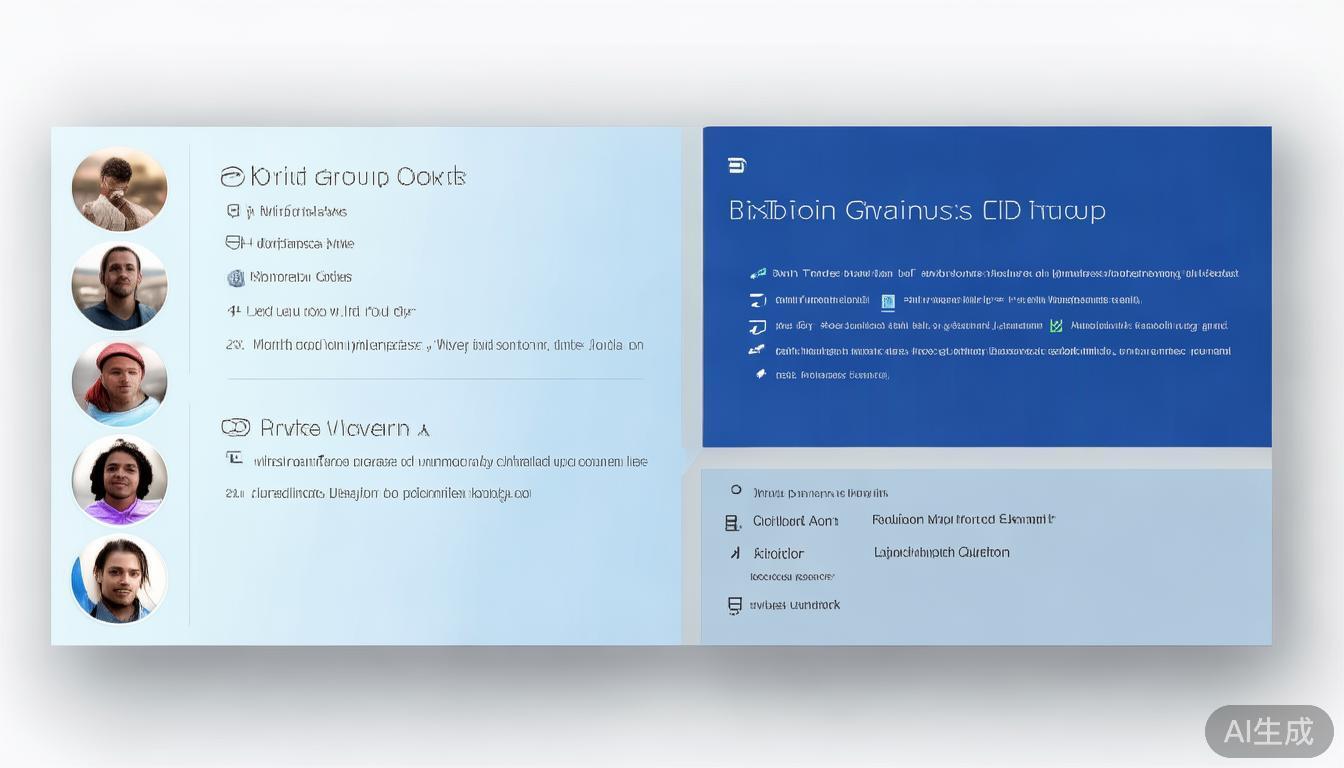
Task: Click the icon at the start of bottom-right panel's last row
Action: [734, 605]
